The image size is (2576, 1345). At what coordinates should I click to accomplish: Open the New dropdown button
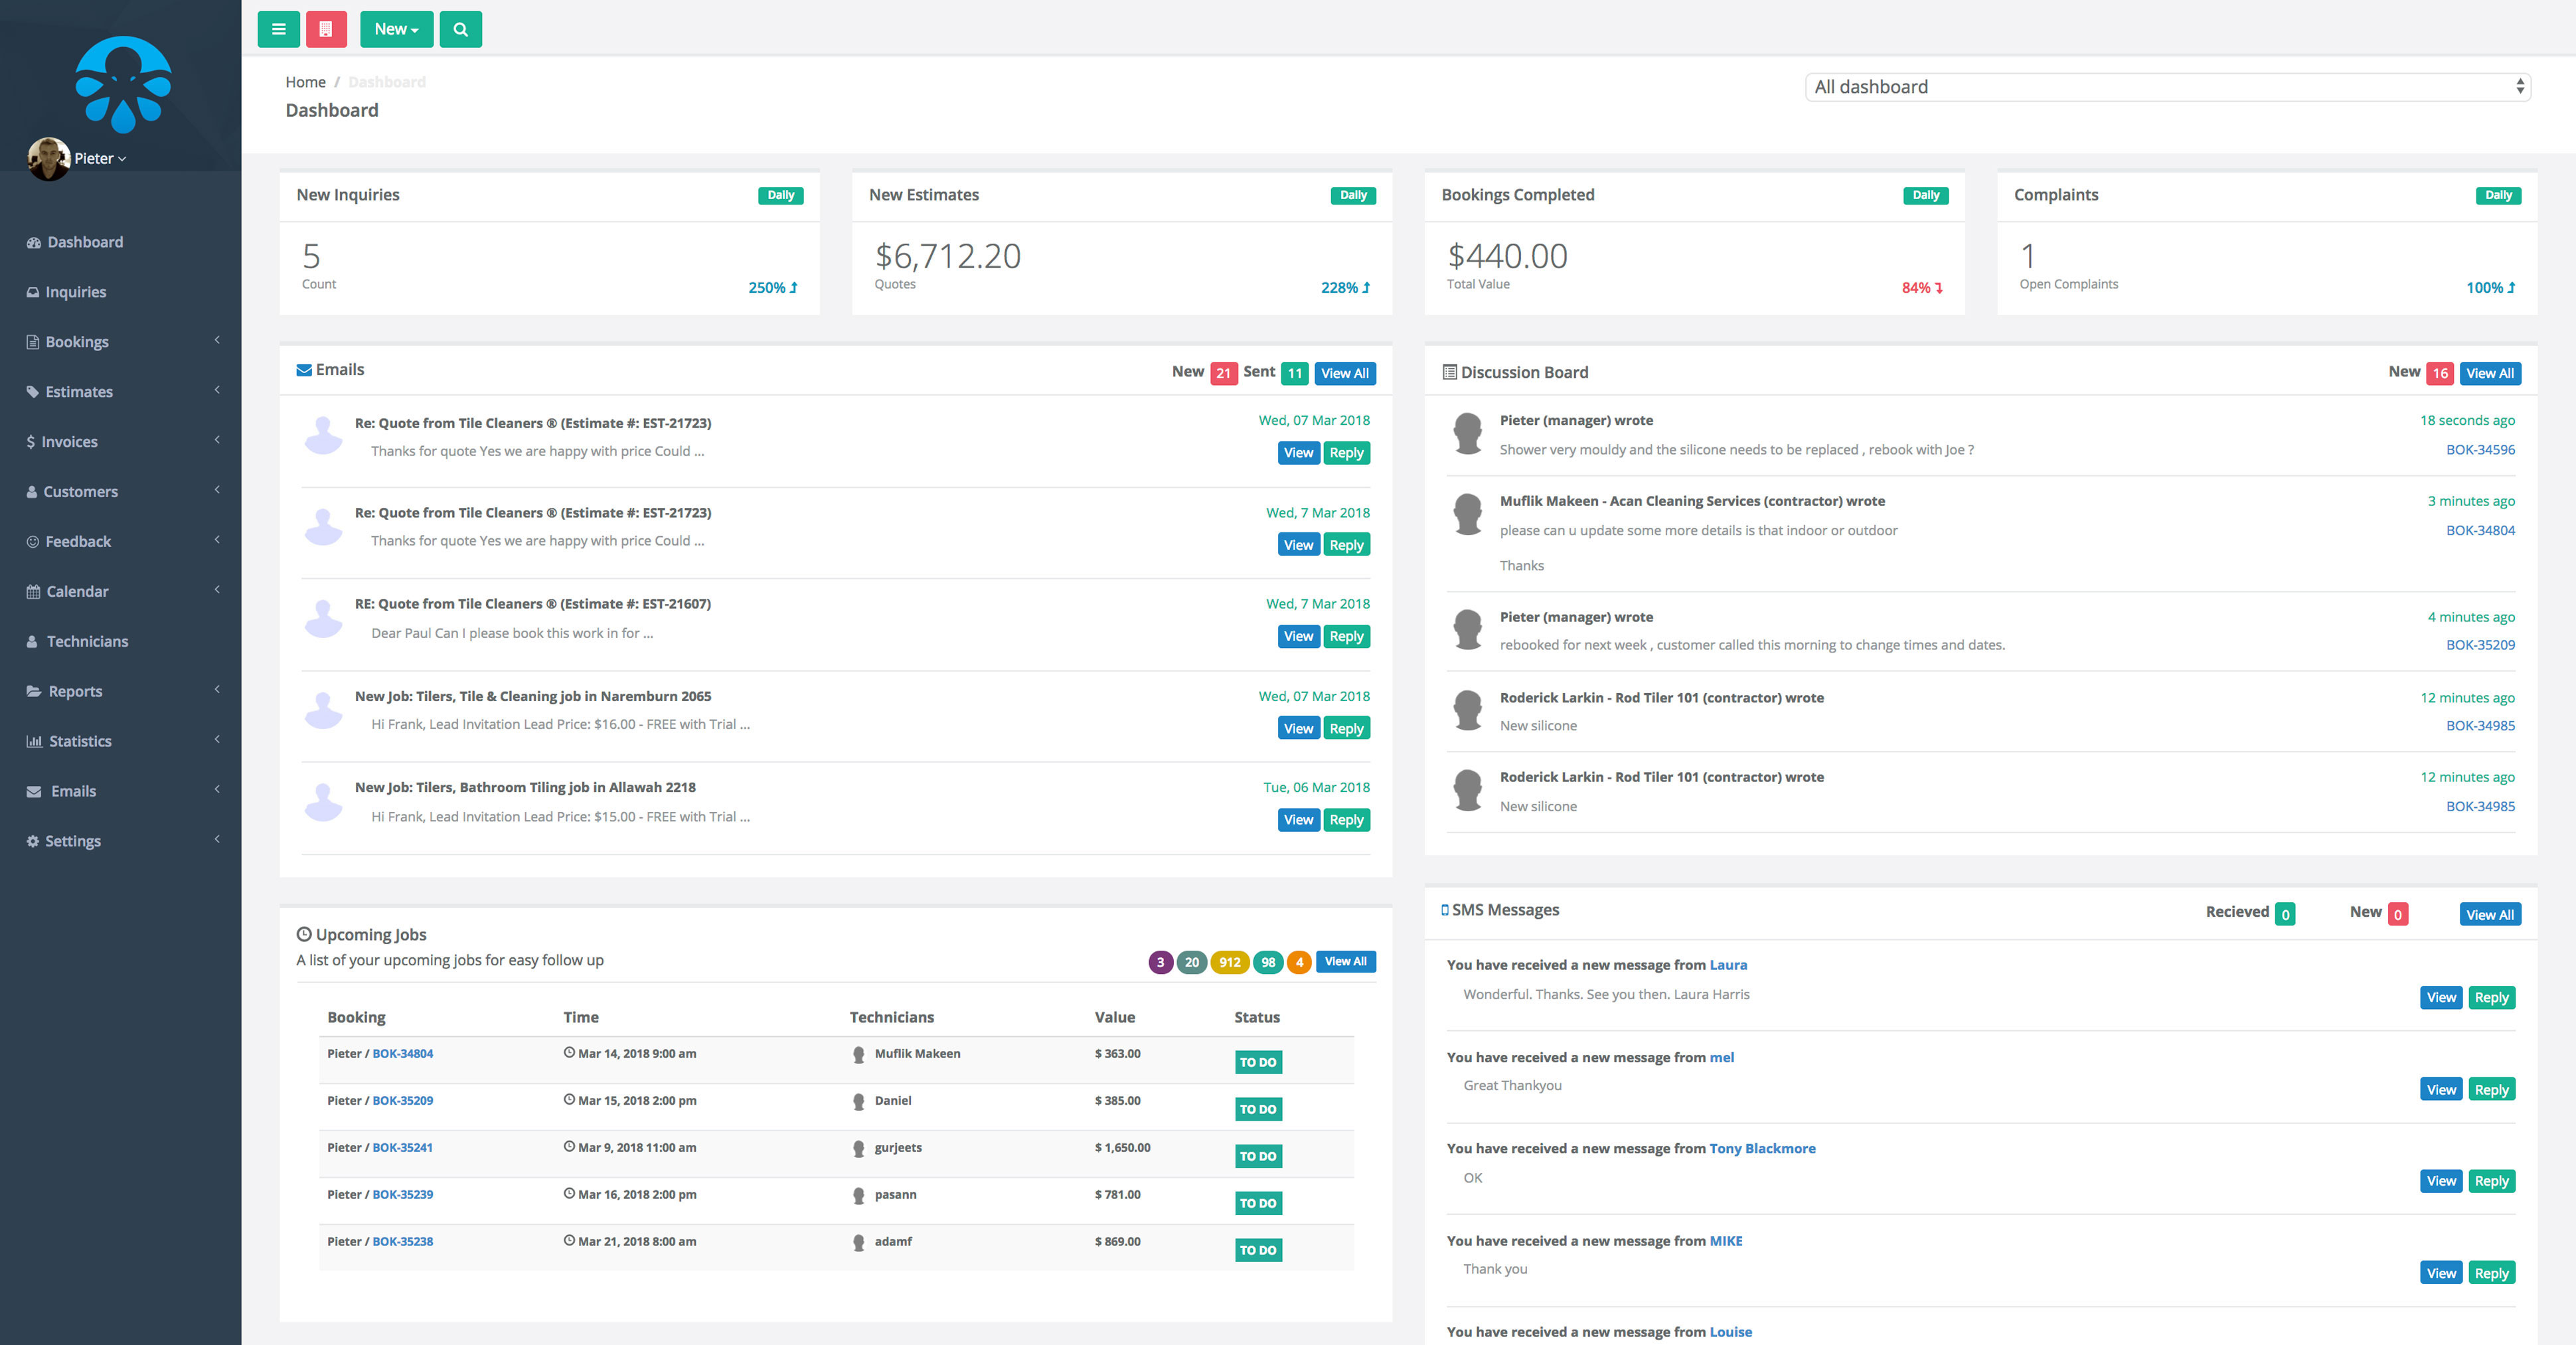pos(396,29)
